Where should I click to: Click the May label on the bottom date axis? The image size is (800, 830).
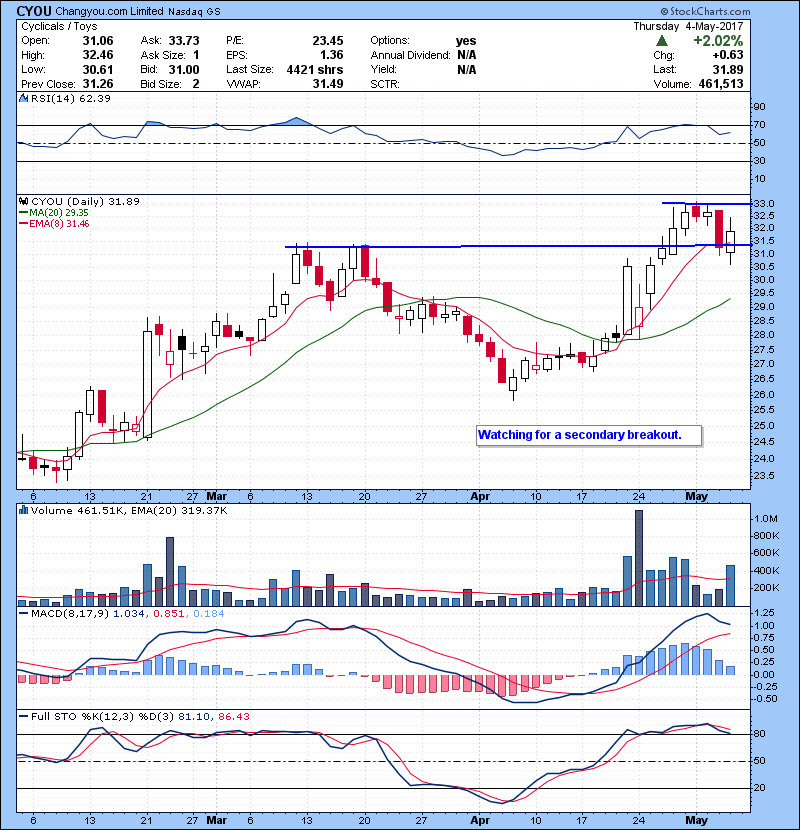[696, 820]
